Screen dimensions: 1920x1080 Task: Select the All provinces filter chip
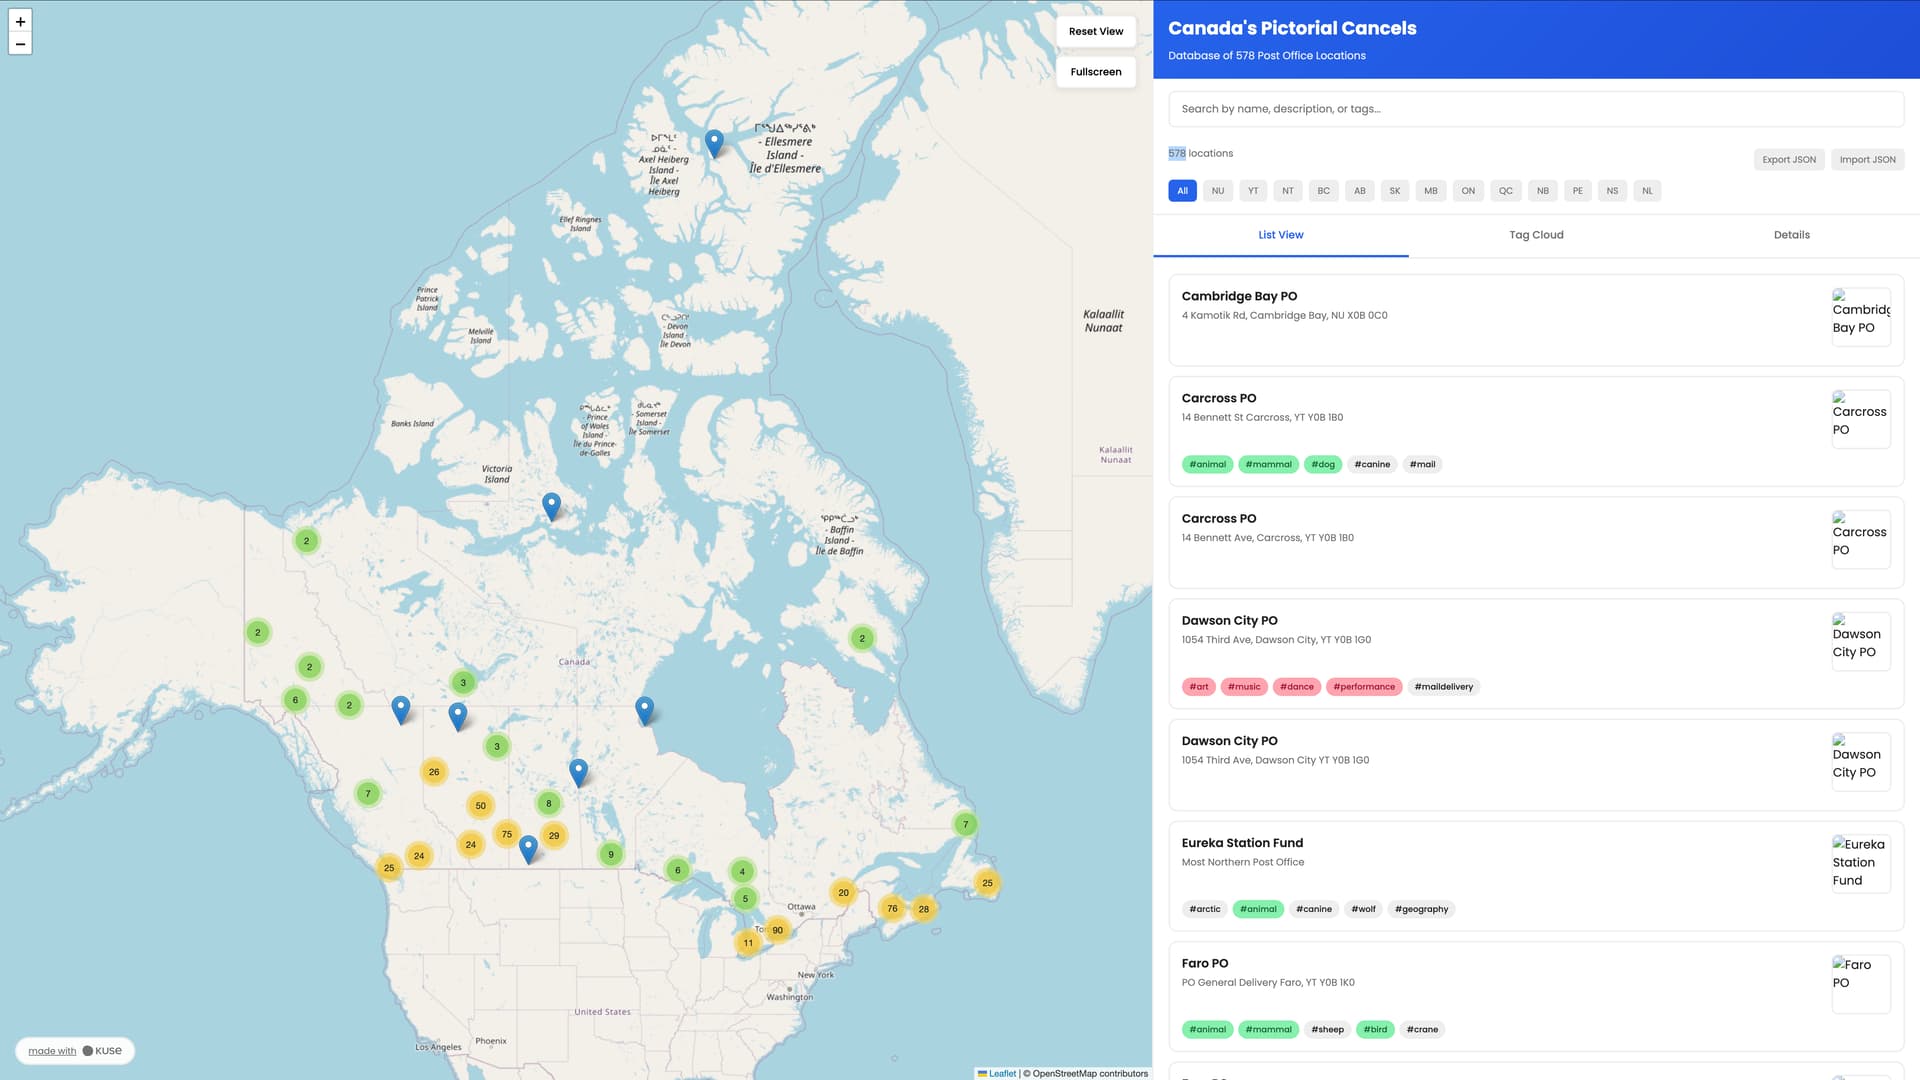1182,191
